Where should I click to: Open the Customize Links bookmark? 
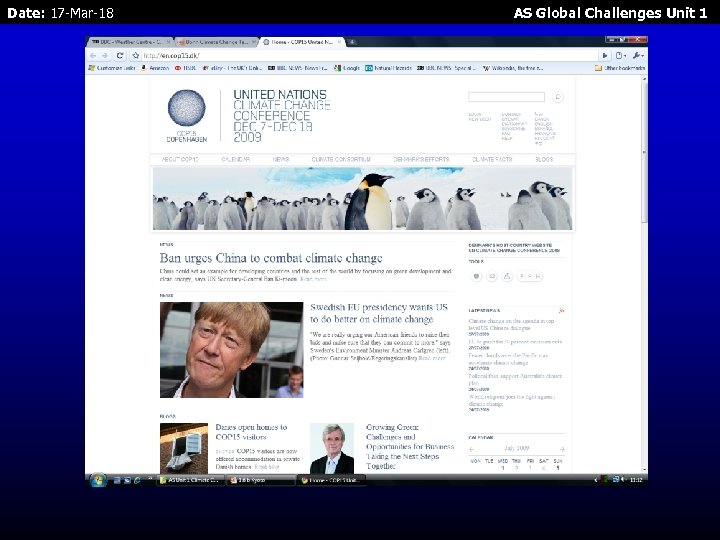112,68
